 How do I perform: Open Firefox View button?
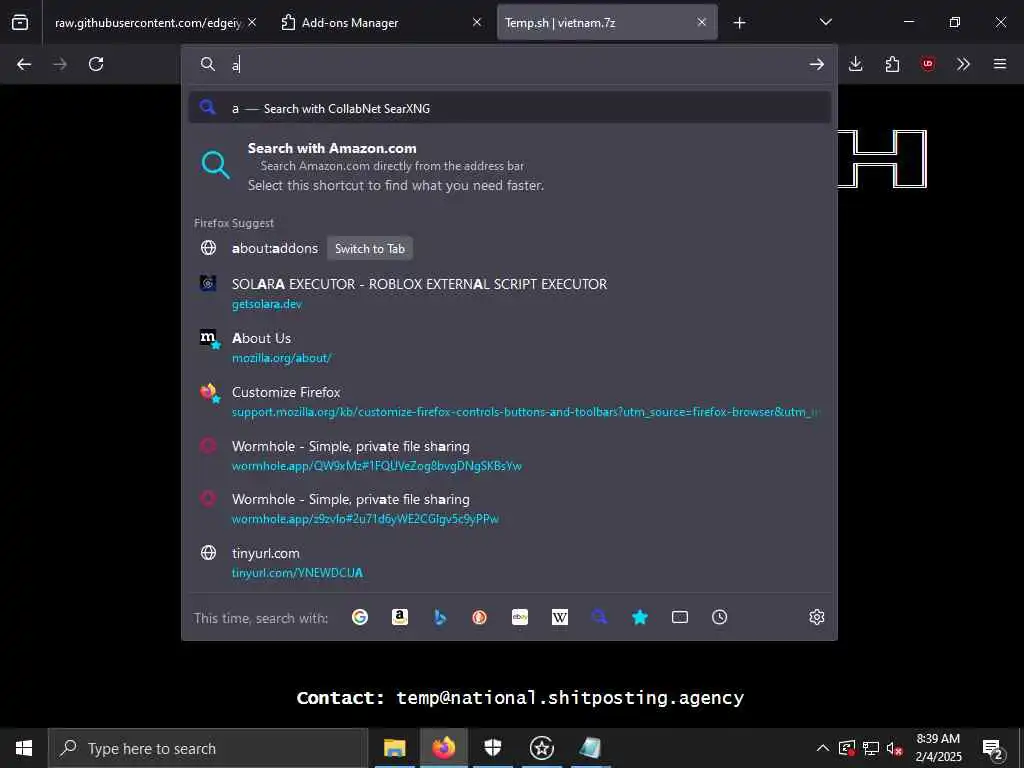(20, 22)
